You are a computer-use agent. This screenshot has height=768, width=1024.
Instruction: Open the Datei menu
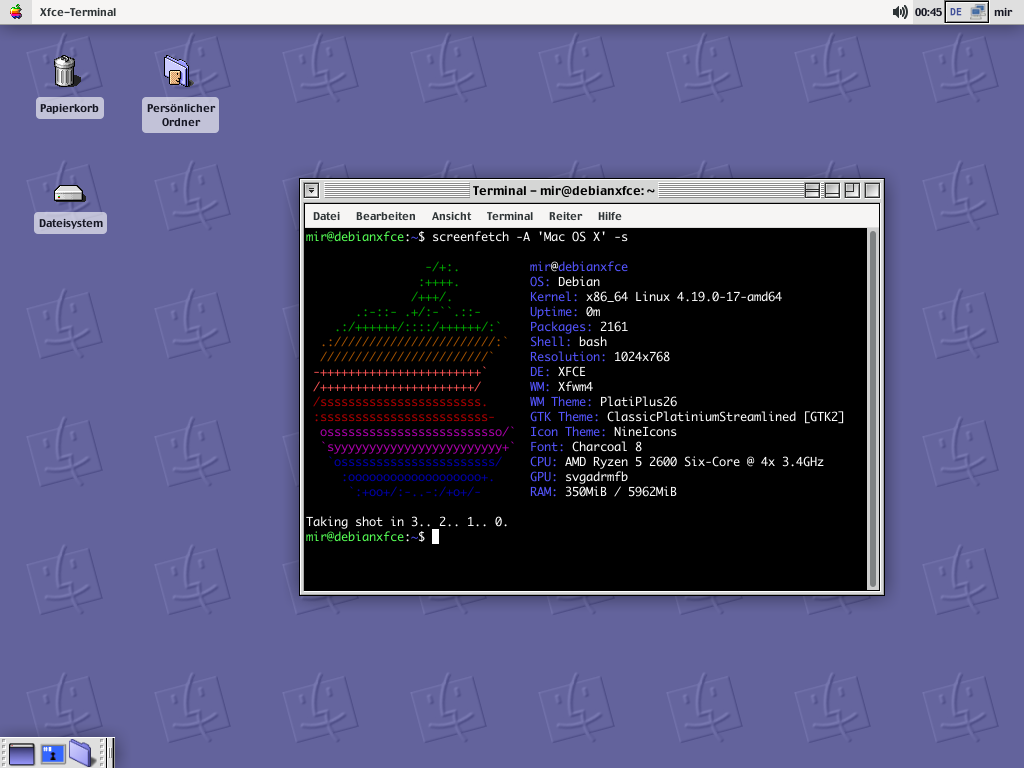[x=327, y=216]
